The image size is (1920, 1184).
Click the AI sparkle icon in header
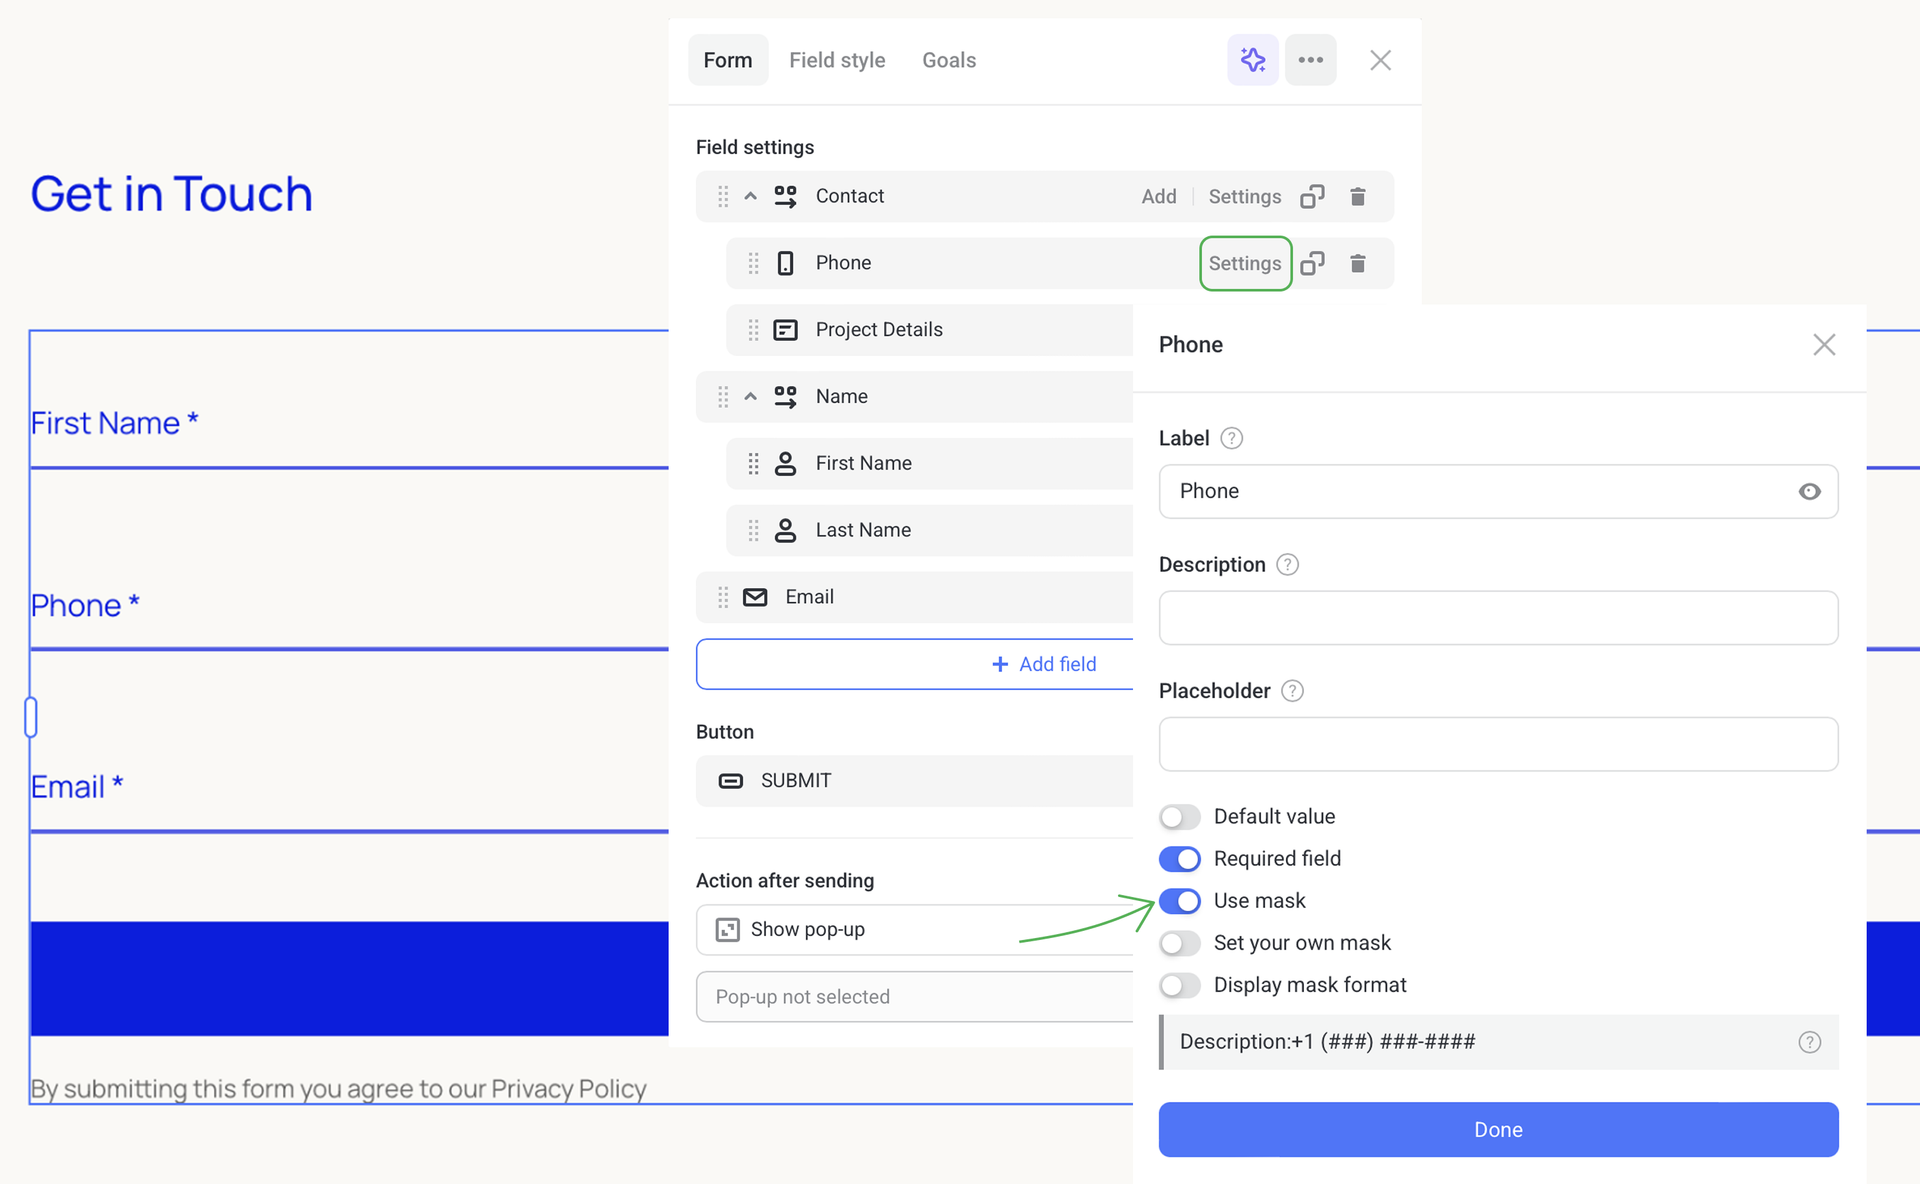pyautogui.click(x=1252, y=60)
